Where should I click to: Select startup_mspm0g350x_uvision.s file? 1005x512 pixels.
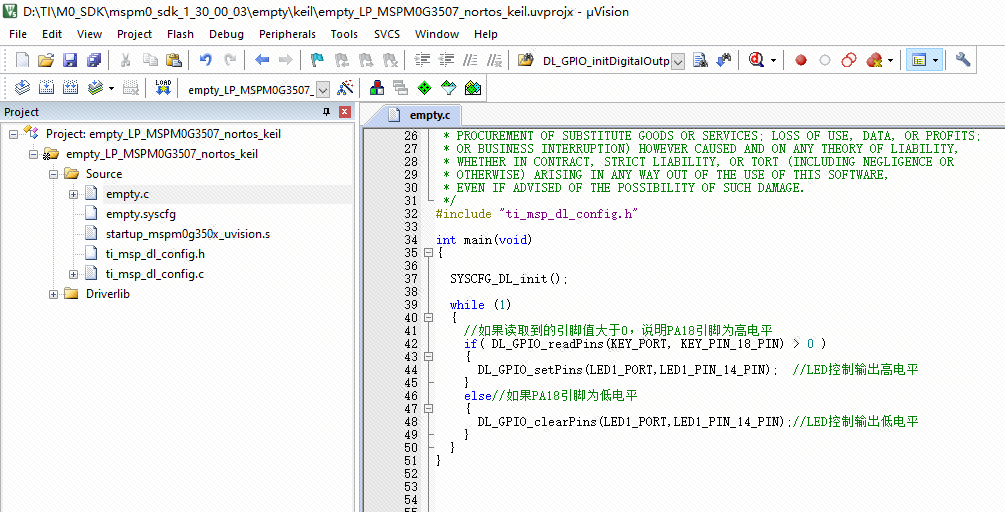click(188, 234)
